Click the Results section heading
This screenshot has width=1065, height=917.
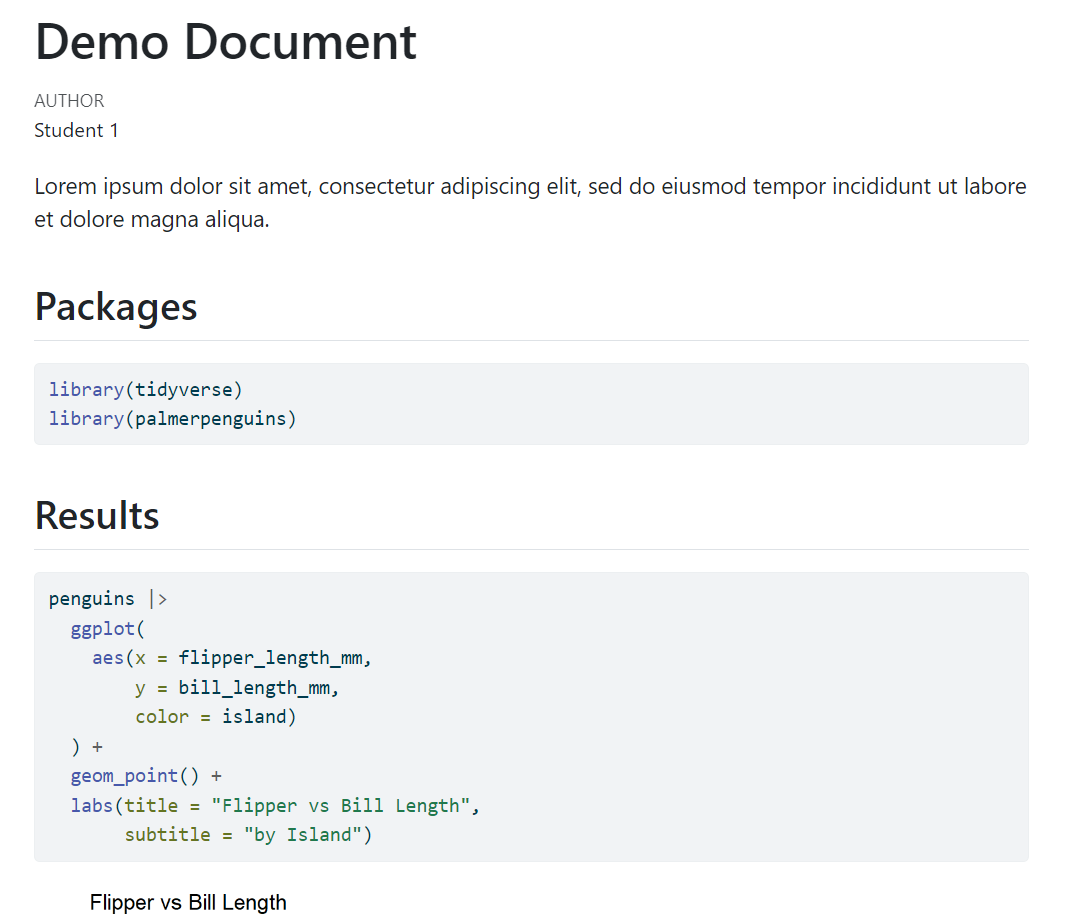tap(97, 516)
